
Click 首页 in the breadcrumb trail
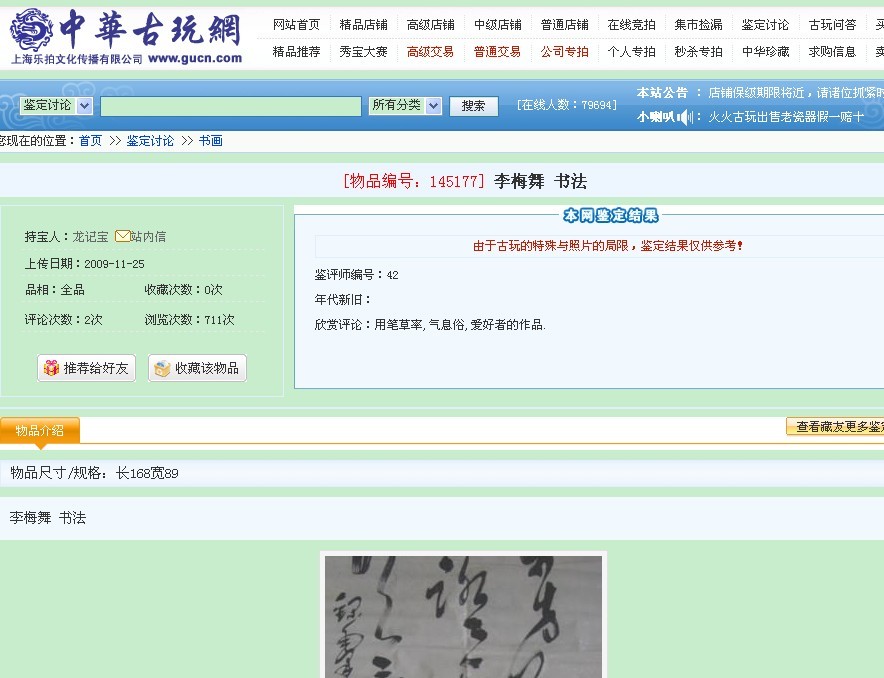[90, 141]
